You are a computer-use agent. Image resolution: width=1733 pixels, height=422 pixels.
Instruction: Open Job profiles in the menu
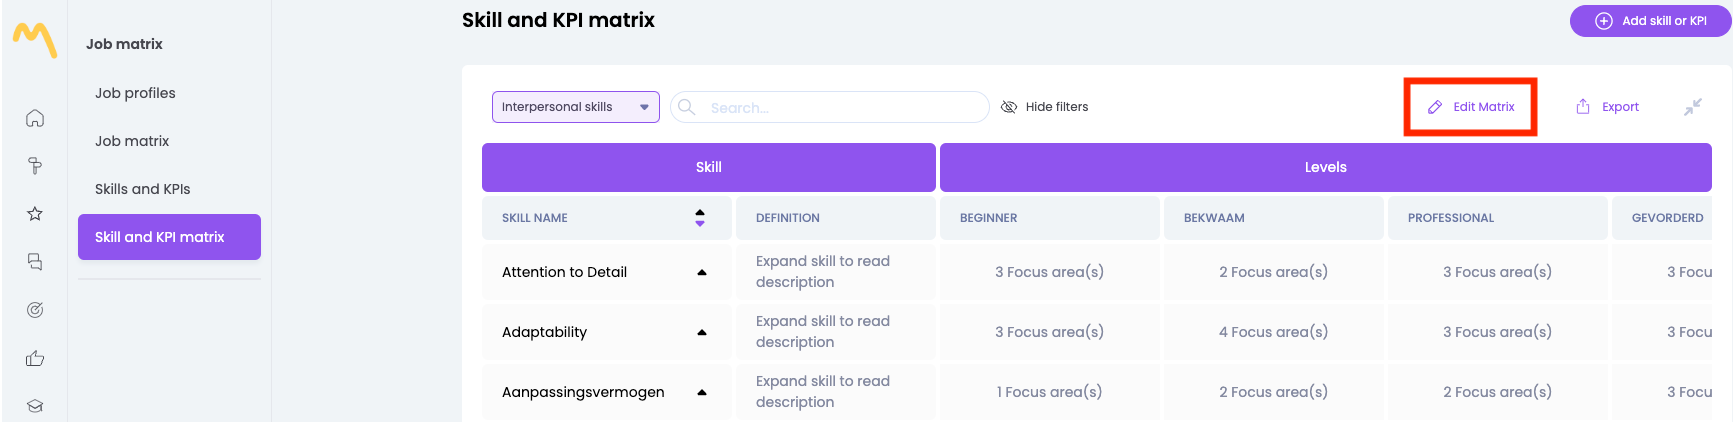[135, 93]
